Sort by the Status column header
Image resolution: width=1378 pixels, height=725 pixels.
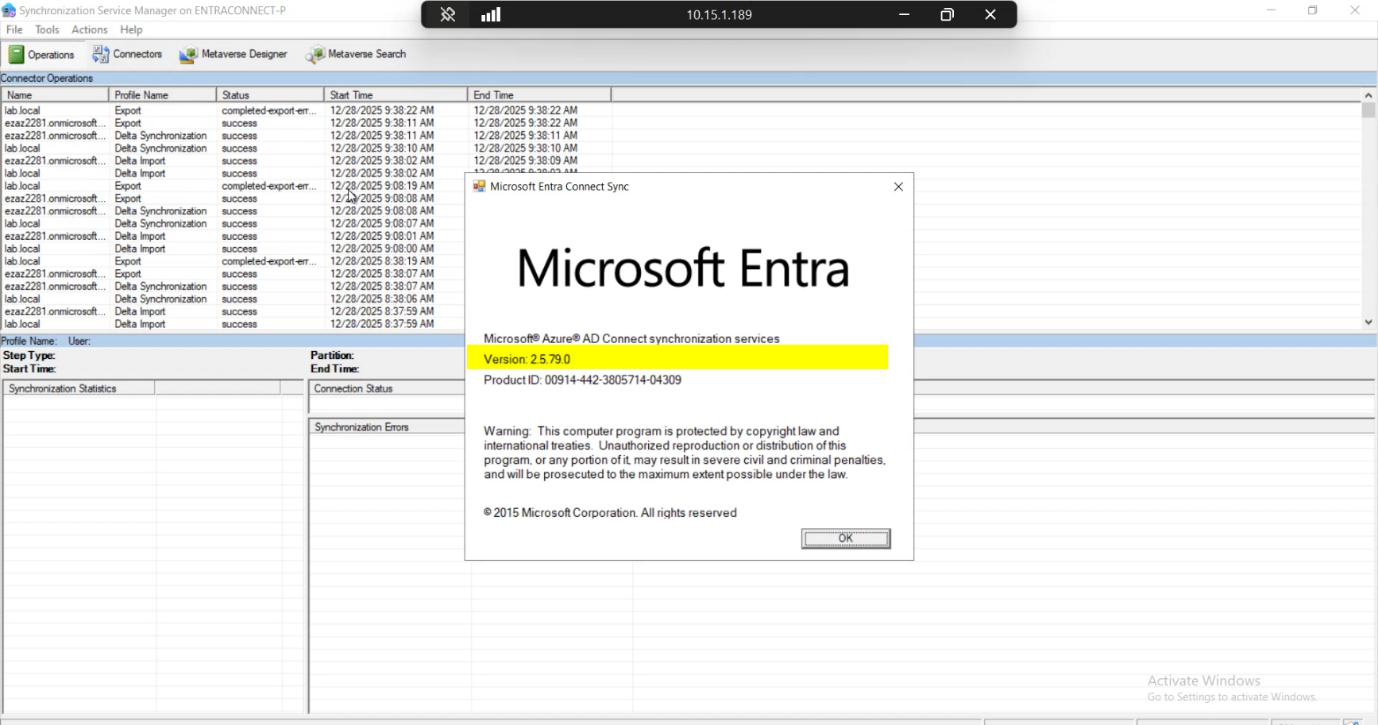pyautogui.click(x=270, y=95)
